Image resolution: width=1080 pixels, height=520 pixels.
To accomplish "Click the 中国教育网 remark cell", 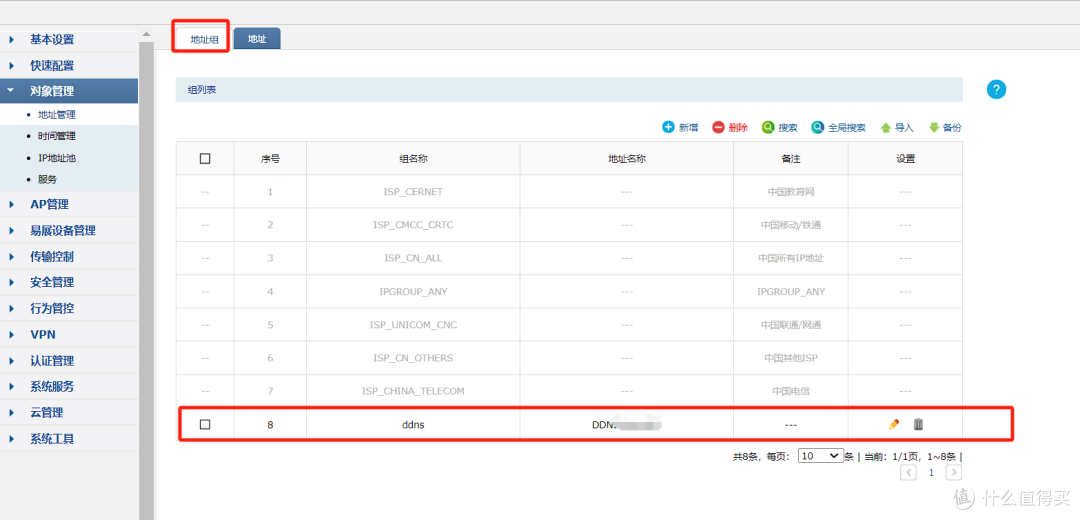I will coord(791,191).
